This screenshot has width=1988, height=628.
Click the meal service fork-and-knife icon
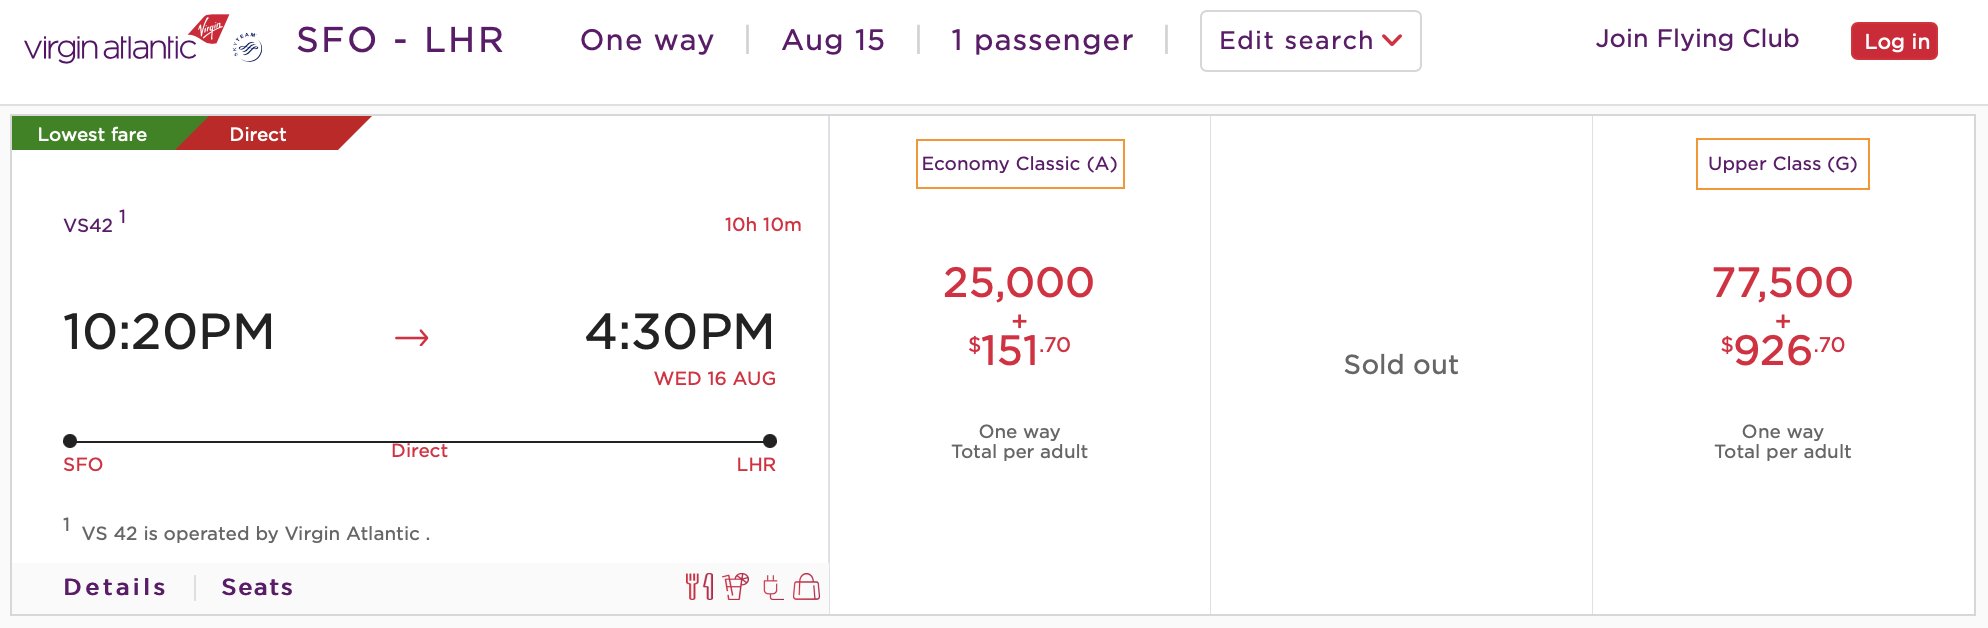pyautogui.click(x=699, y=587)
